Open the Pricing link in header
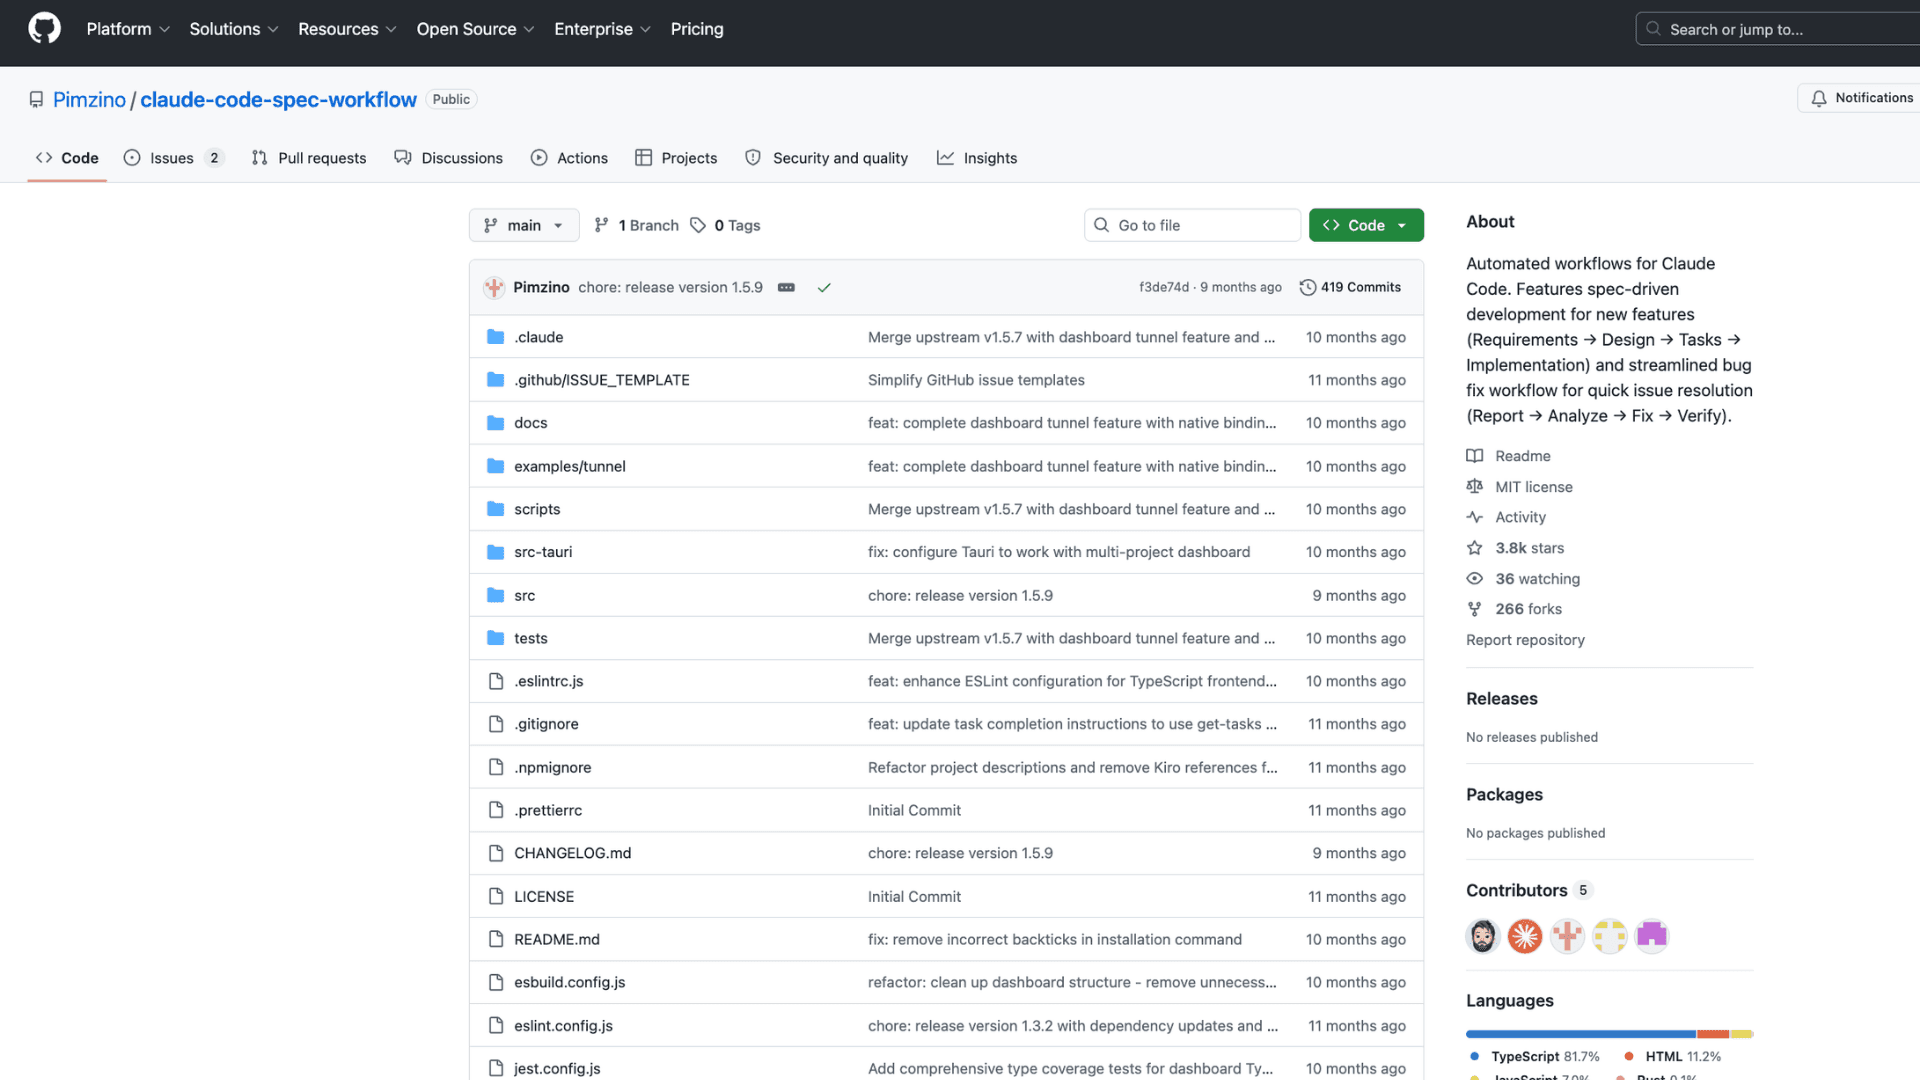Screen dimensions: 1920x1080 (697, 29)
